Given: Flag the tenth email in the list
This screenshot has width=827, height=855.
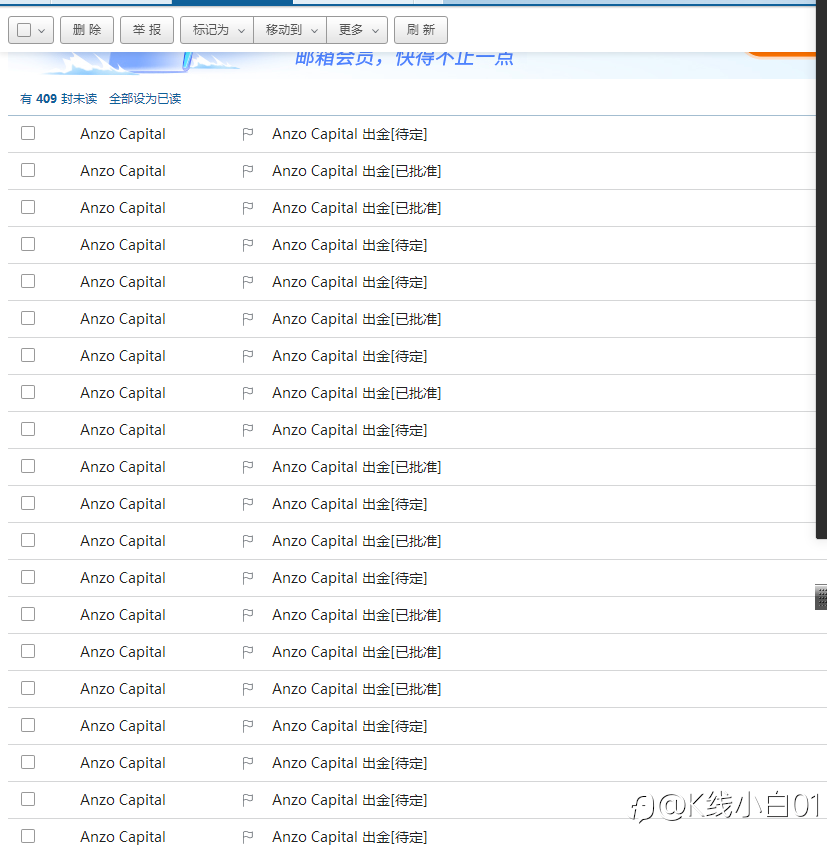Looking at the screenshot, I should pos(248,467).
